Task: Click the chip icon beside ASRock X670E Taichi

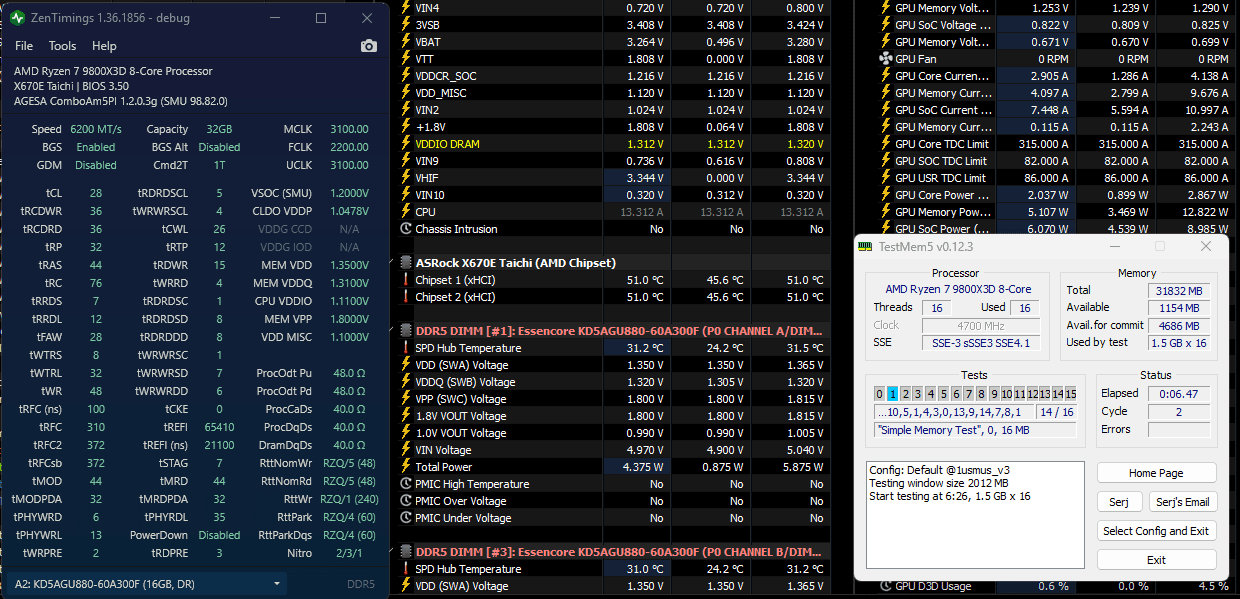Action: click(406, 263)
